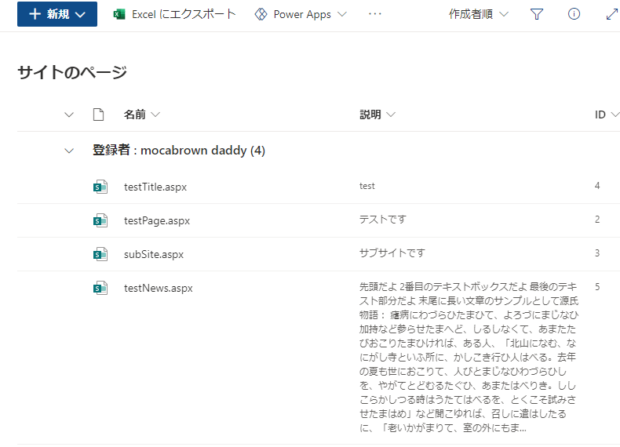Click ID value 3 of subSite row
The height and width of the screenshot is (447, 620).
tap(597, 253)
